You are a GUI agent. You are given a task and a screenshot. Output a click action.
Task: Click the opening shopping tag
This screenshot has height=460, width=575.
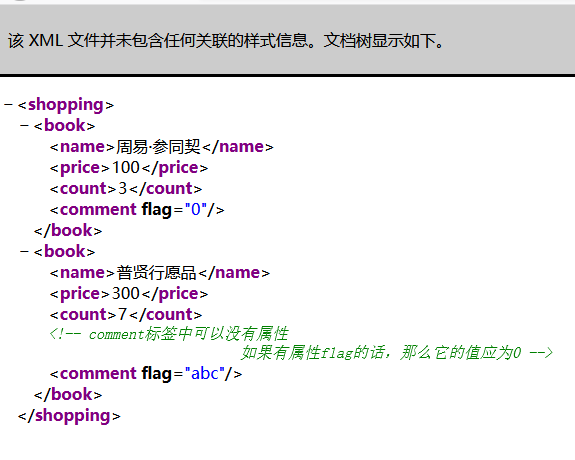[66, 105]
